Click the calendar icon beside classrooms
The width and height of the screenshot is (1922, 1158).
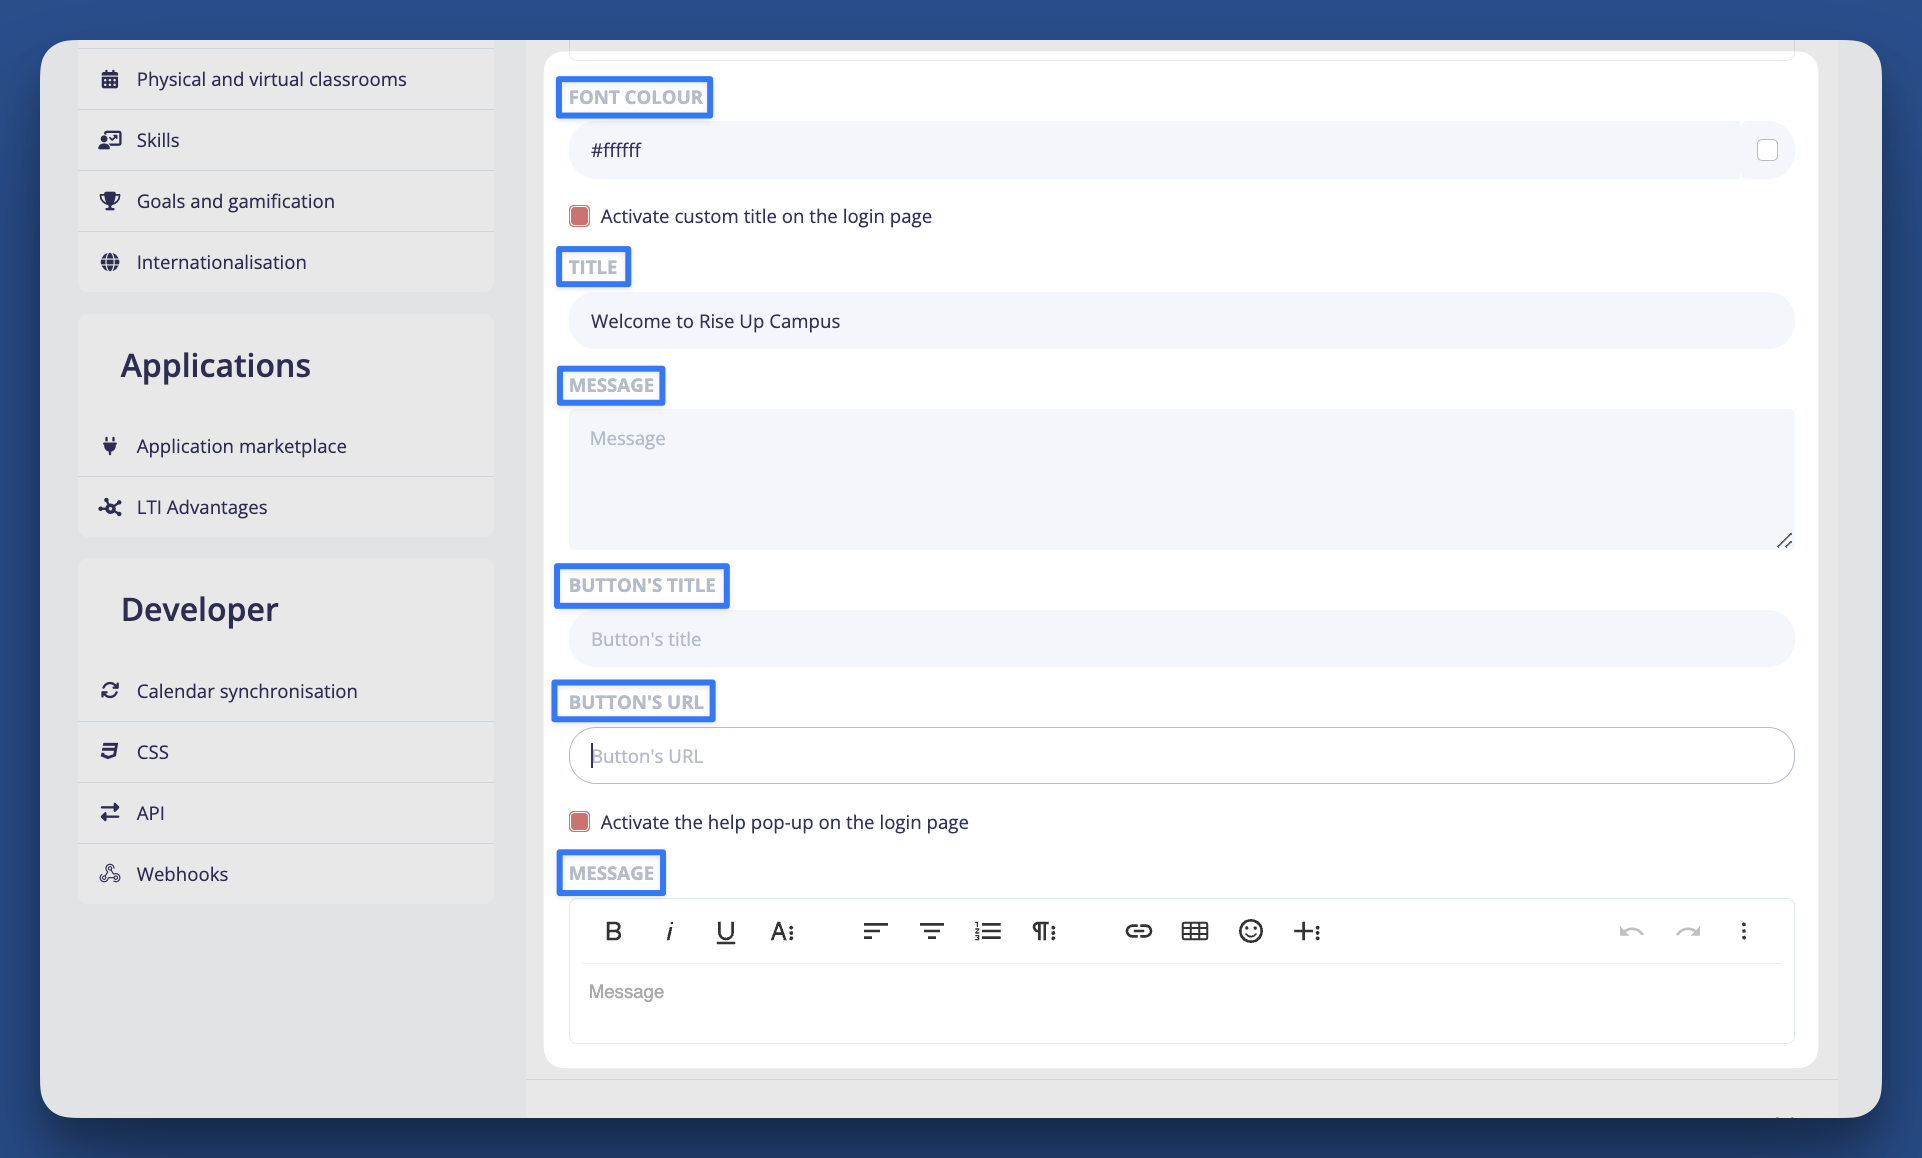click(x=110, y=79)
